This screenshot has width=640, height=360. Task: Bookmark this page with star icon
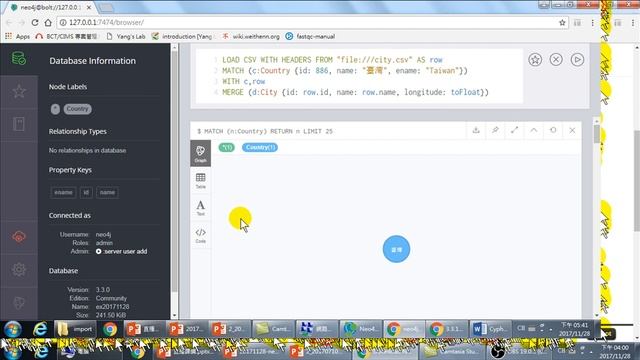[562, 22]
